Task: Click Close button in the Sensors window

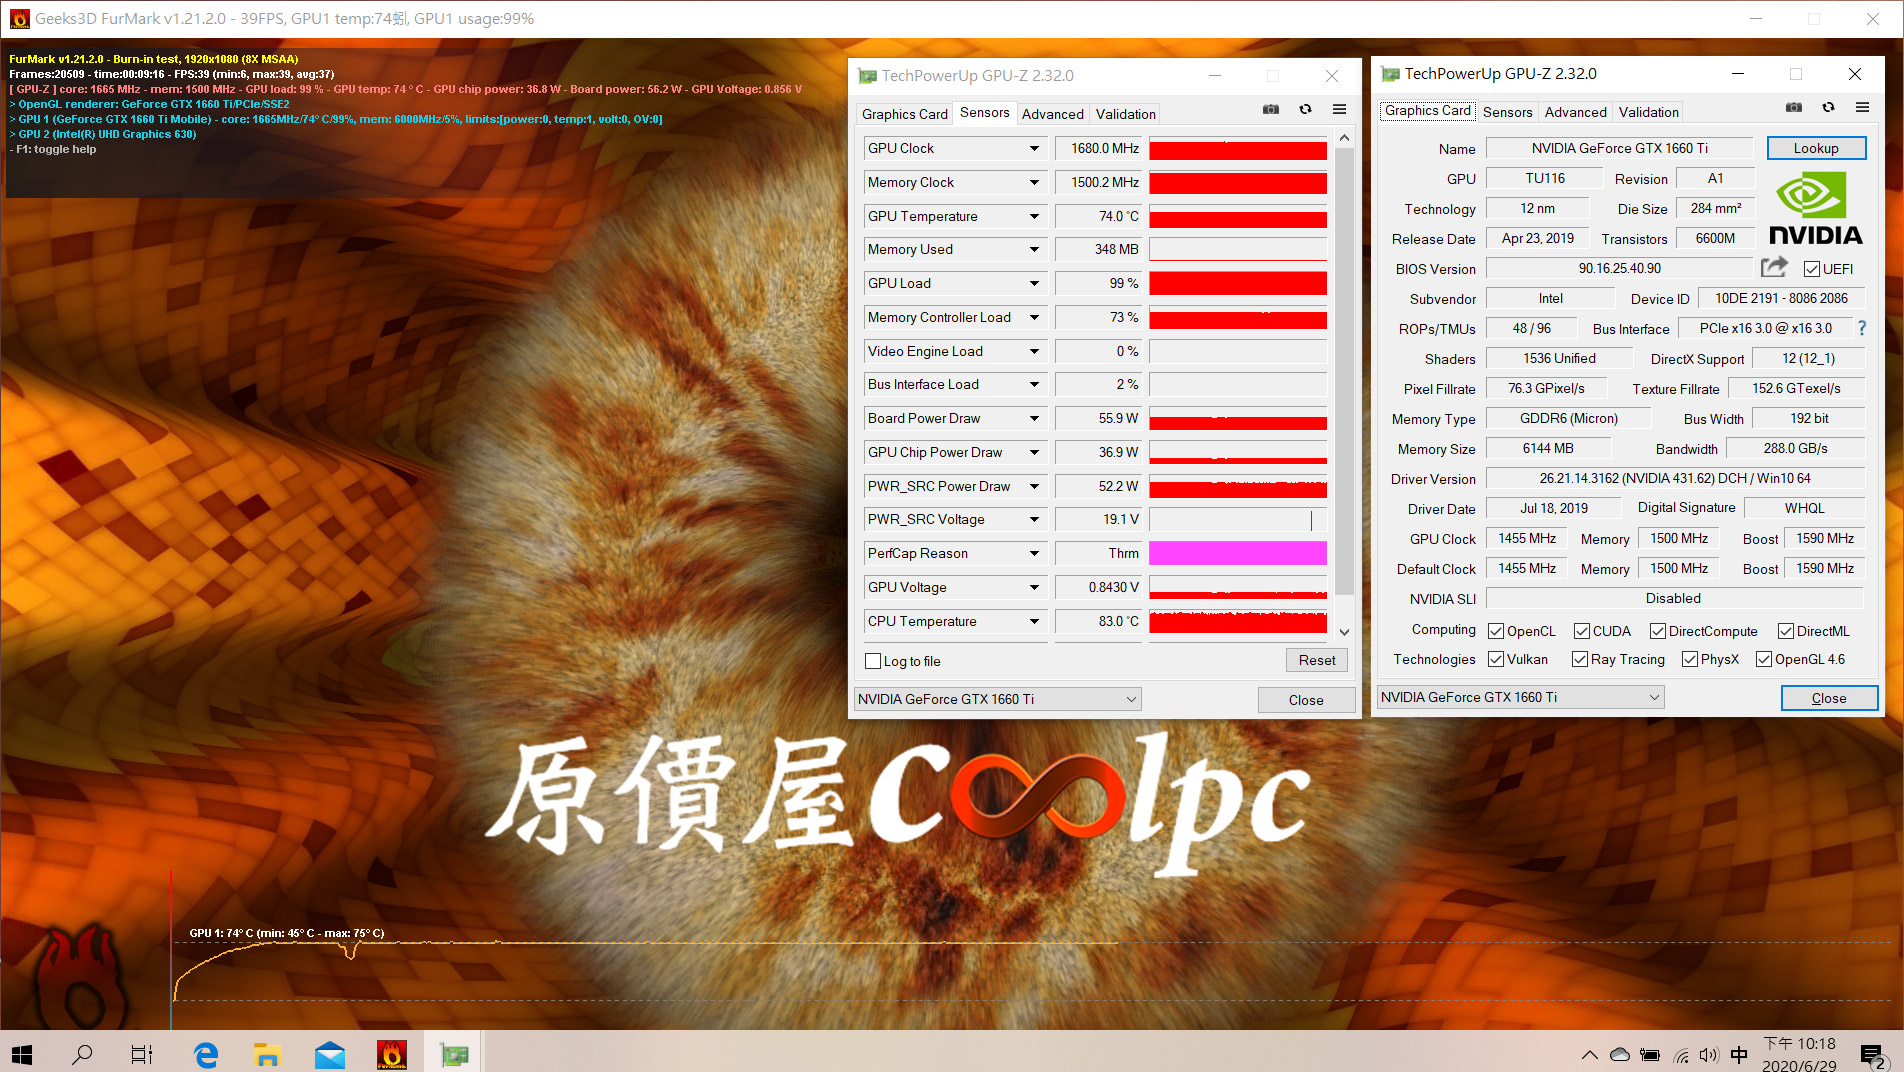Action: pos(1306,700)
